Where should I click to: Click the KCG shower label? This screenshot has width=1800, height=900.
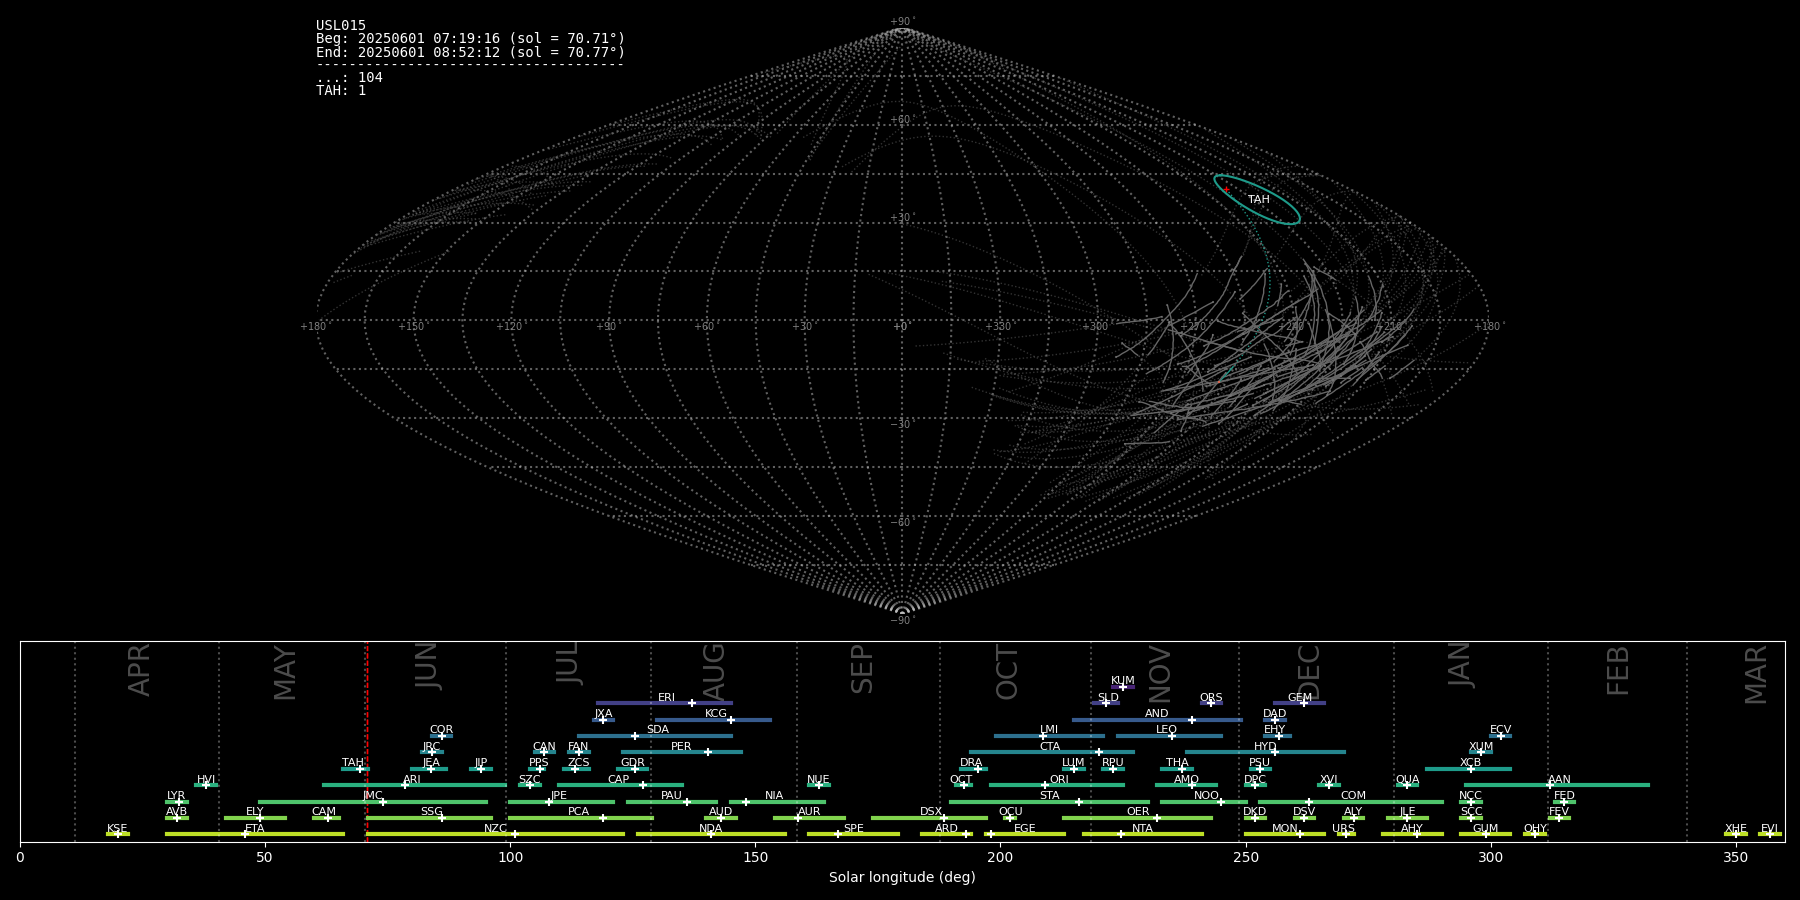point(716,714)
